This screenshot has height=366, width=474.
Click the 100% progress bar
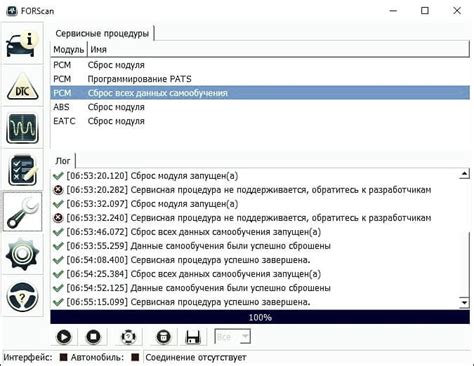coord(260,317)
